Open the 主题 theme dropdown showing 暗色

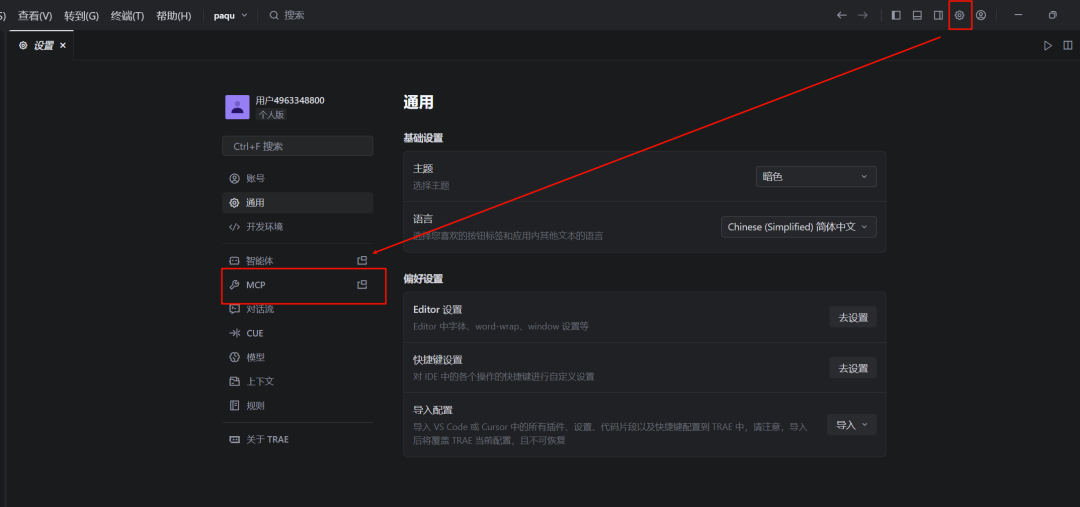[x=816, y=176]
